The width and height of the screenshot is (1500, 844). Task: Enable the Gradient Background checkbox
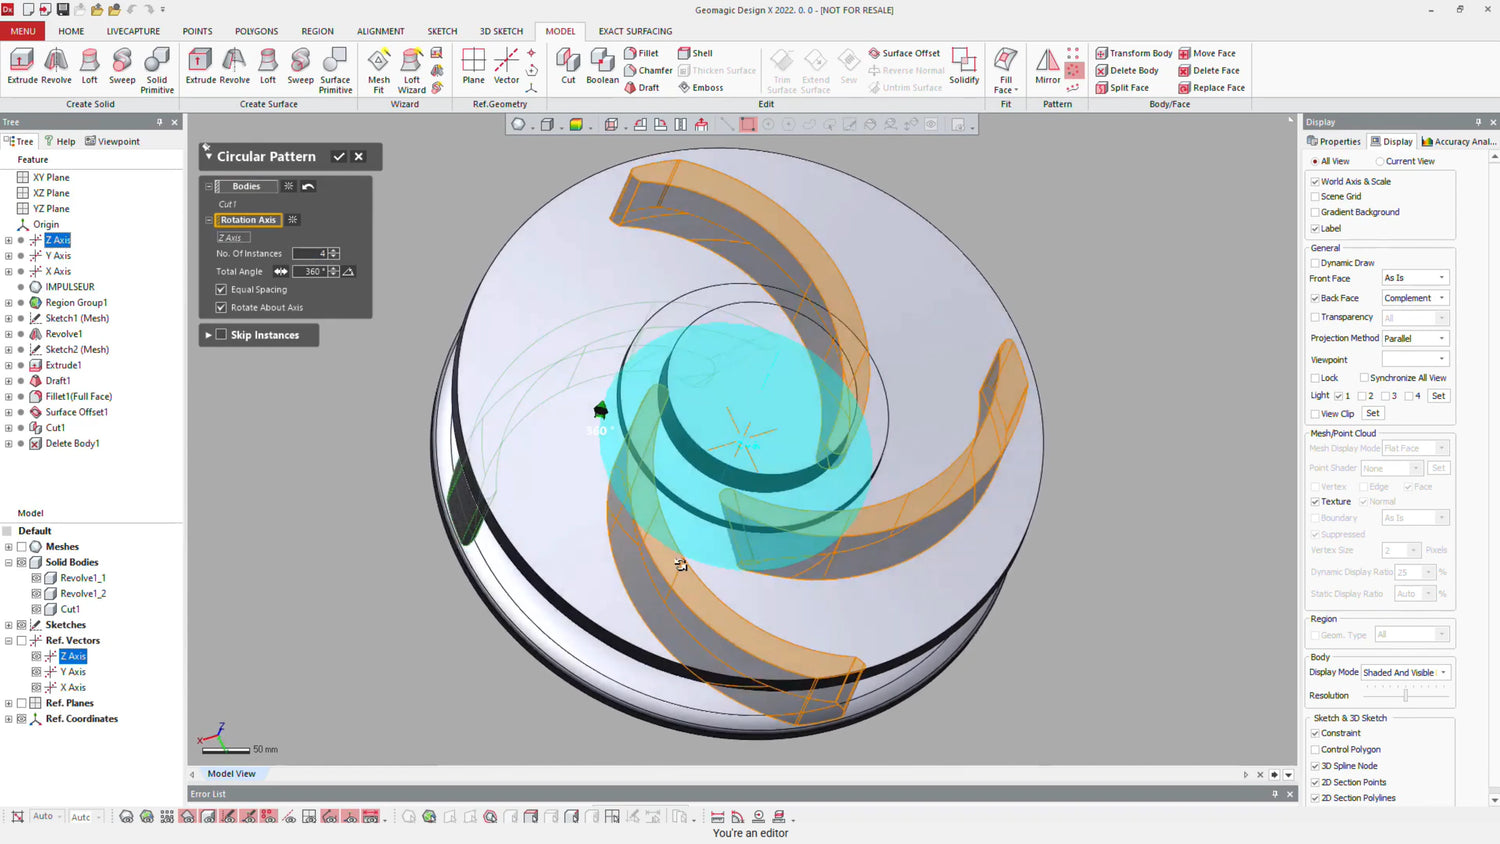pos(1315,212)
